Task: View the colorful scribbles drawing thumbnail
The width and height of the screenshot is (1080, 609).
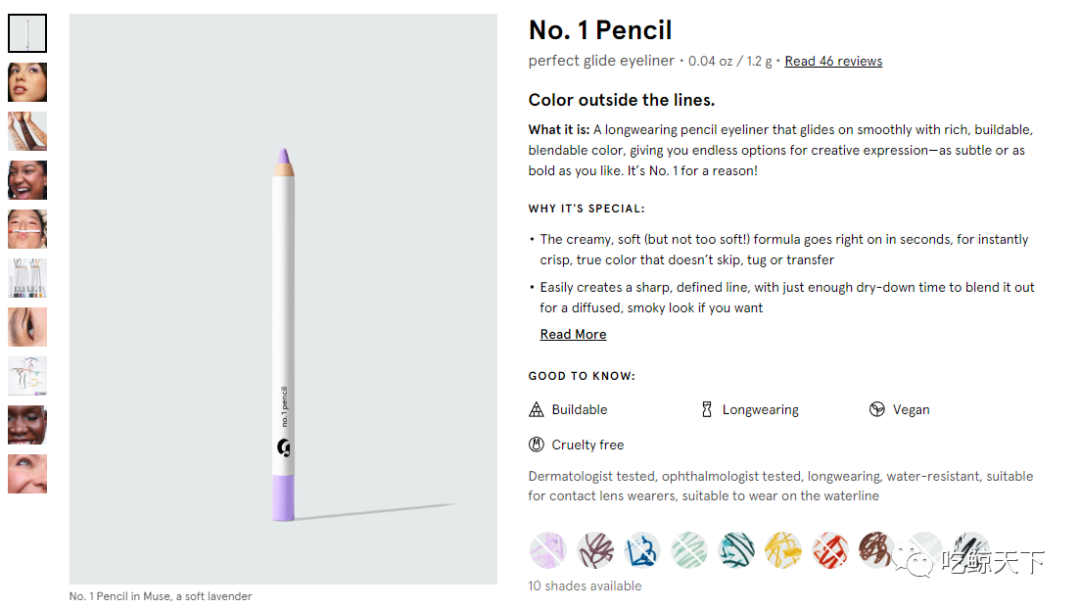Action: [28, 375]
